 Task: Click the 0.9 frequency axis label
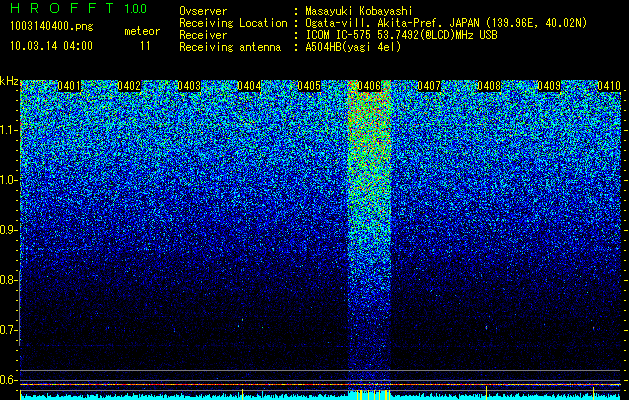(x=9, y=230)
